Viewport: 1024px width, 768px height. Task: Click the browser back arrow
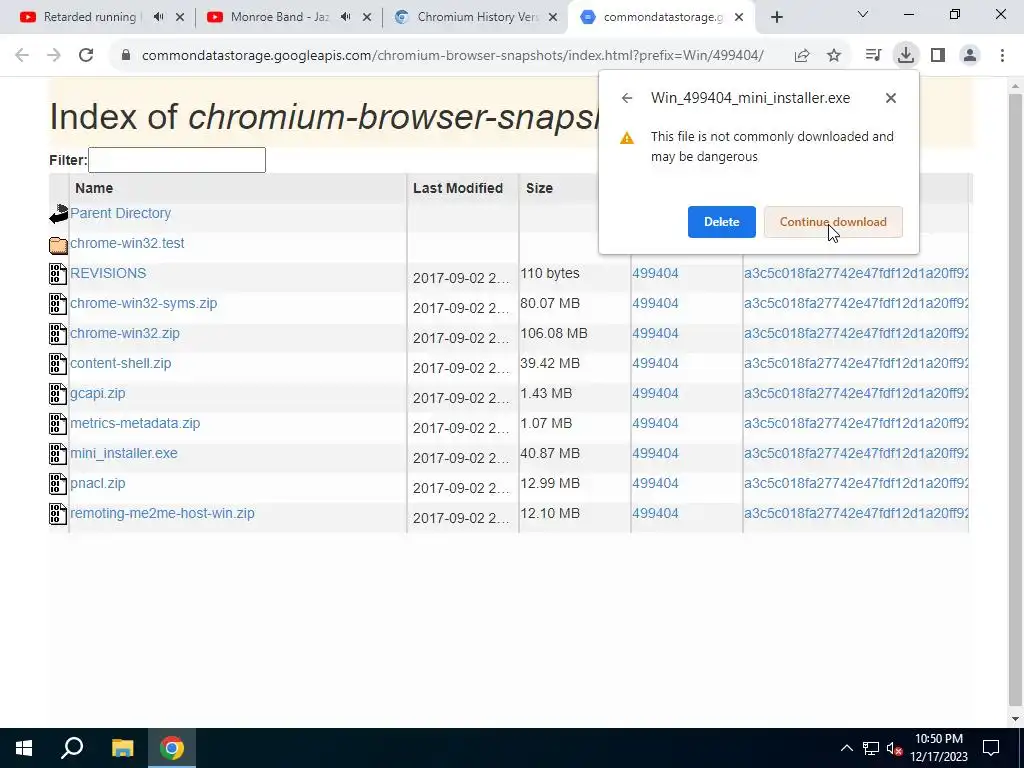(22, 56)
